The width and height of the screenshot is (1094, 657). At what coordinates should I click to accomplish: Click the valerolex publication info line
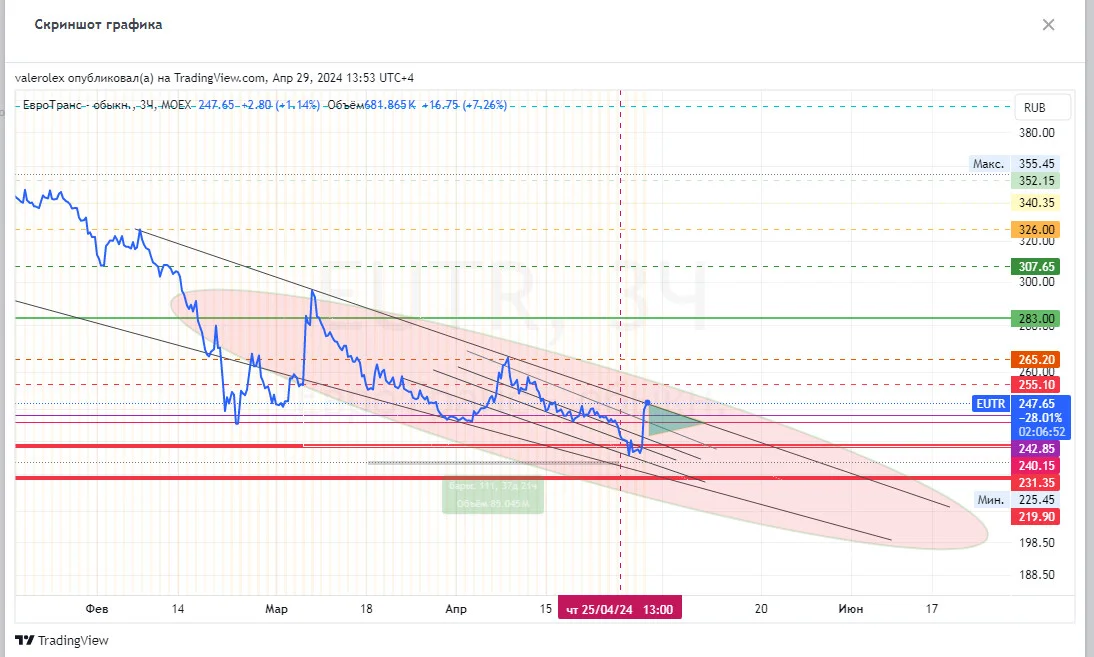click(214, 77)
